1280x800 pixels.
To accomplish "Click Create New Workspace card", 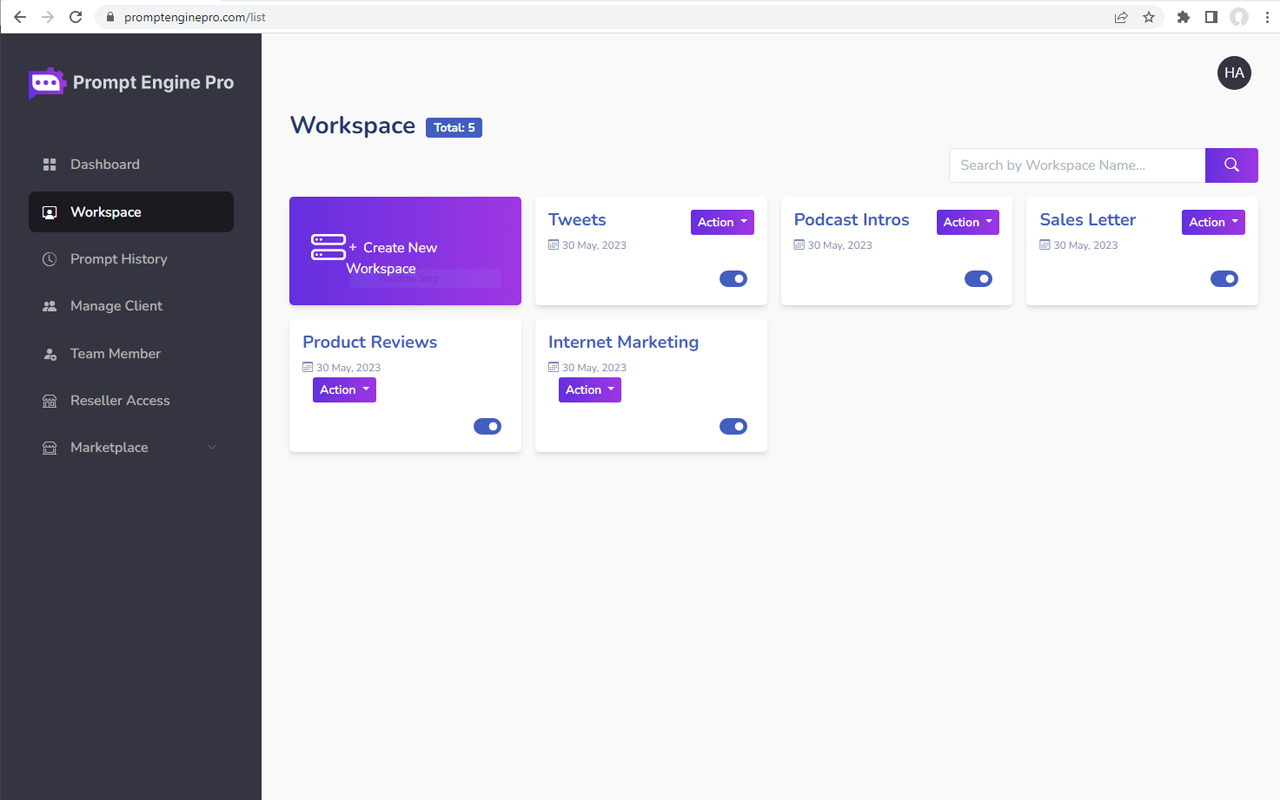I will (405, 251).
